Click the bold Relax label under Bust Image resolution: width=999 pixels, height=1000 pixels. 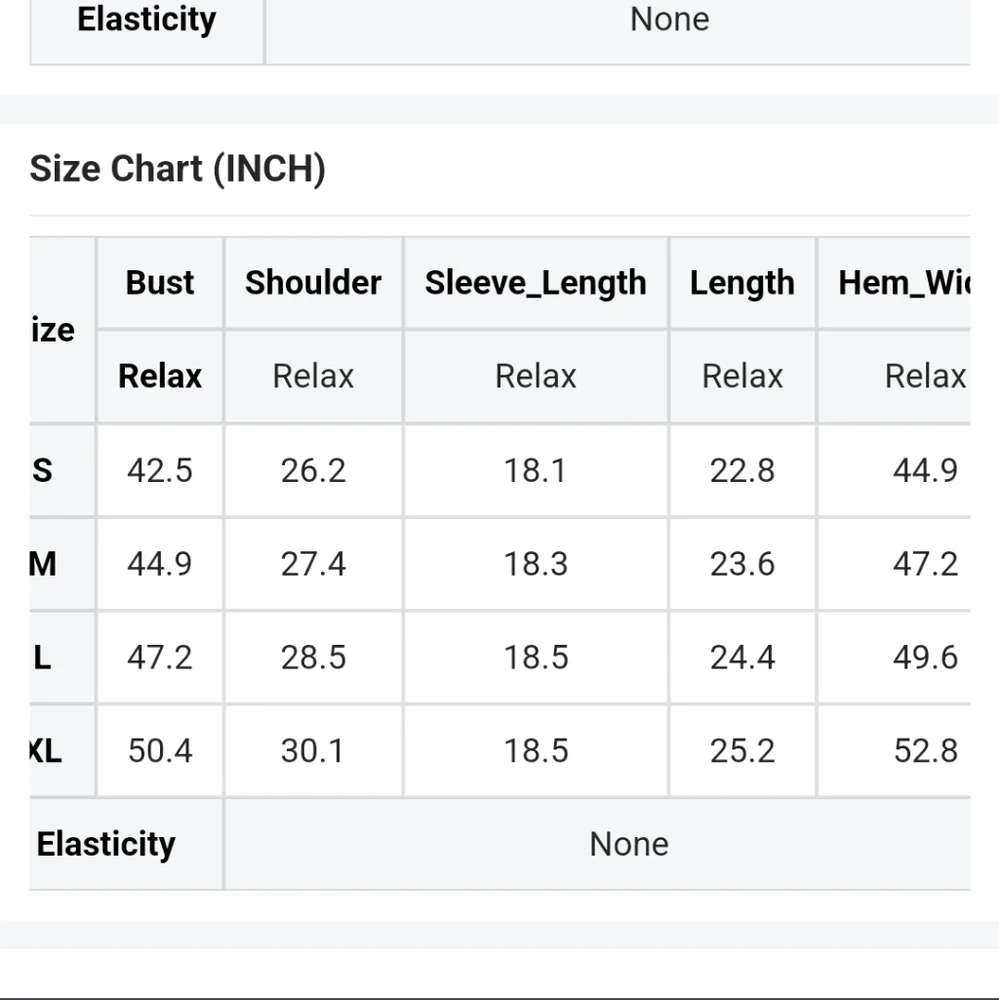160,376
